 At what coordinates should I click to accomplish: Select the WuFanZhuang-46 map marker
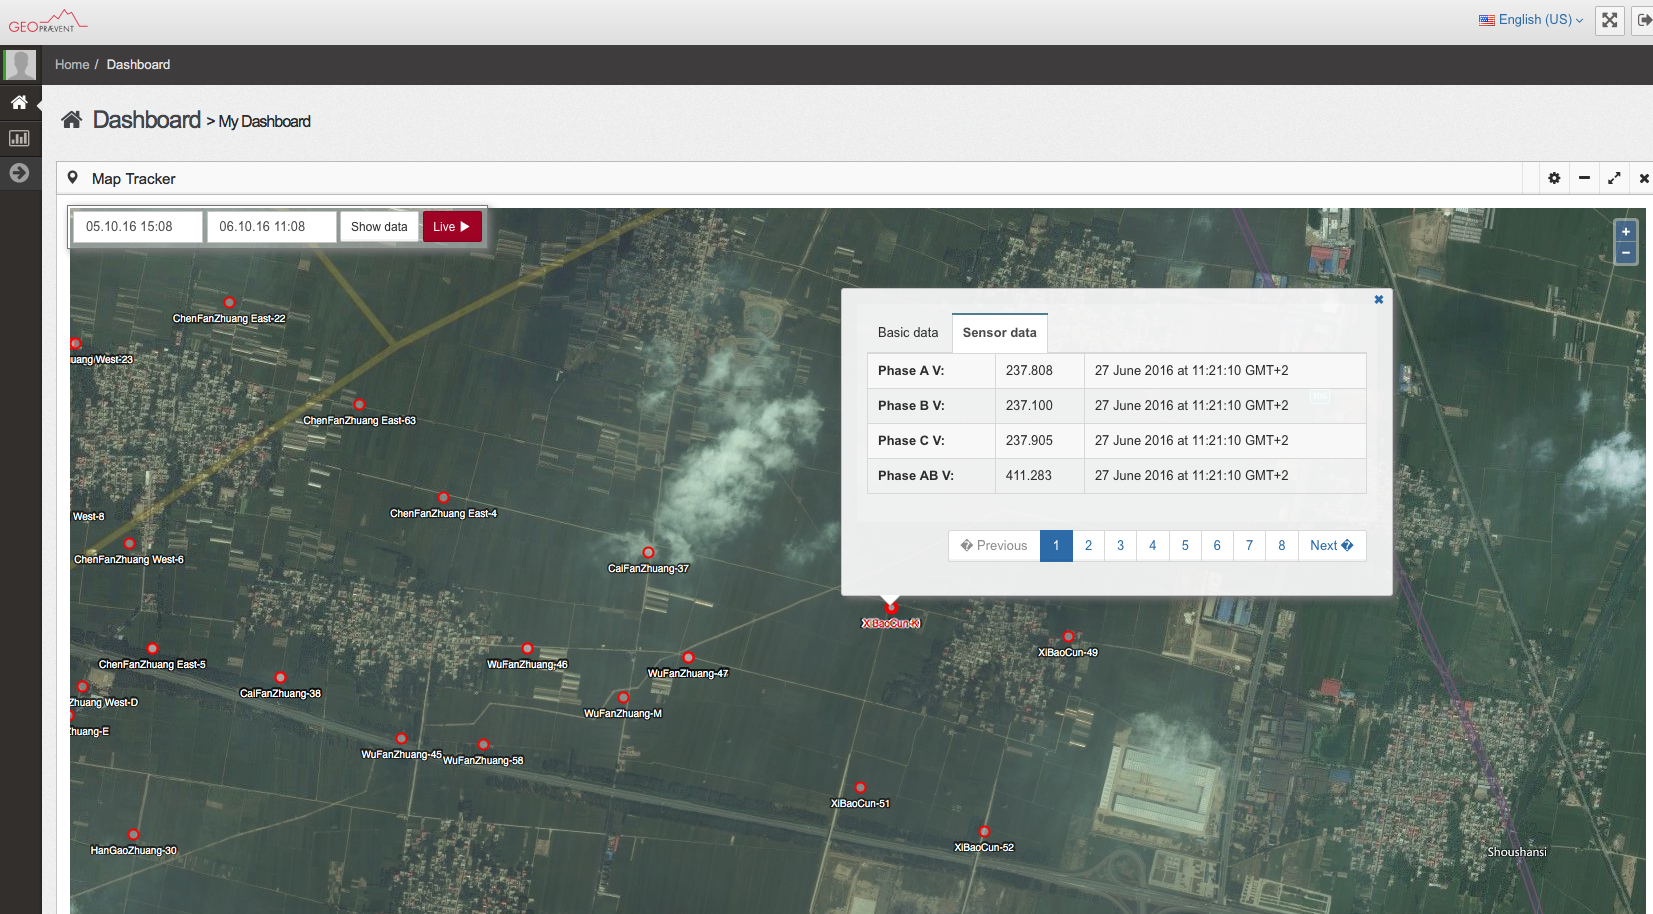[x=527, y=648]
